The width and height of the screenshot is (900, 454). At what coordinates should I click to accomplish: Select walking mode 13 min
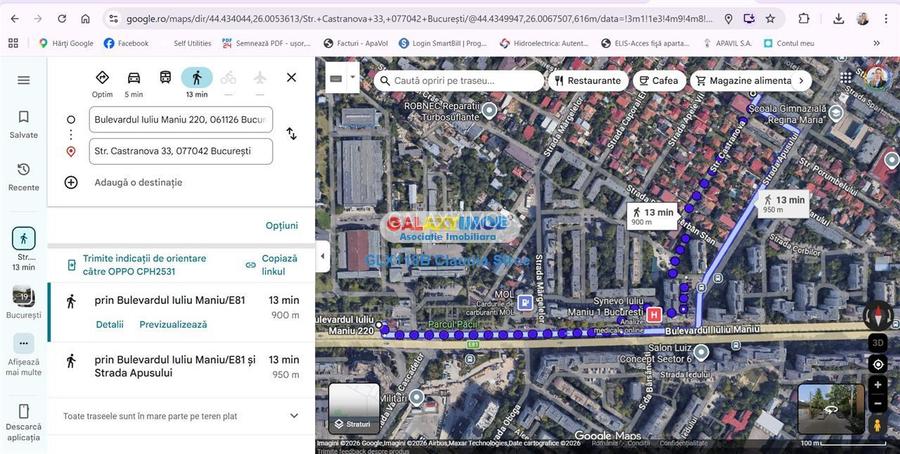click(197, 83)
